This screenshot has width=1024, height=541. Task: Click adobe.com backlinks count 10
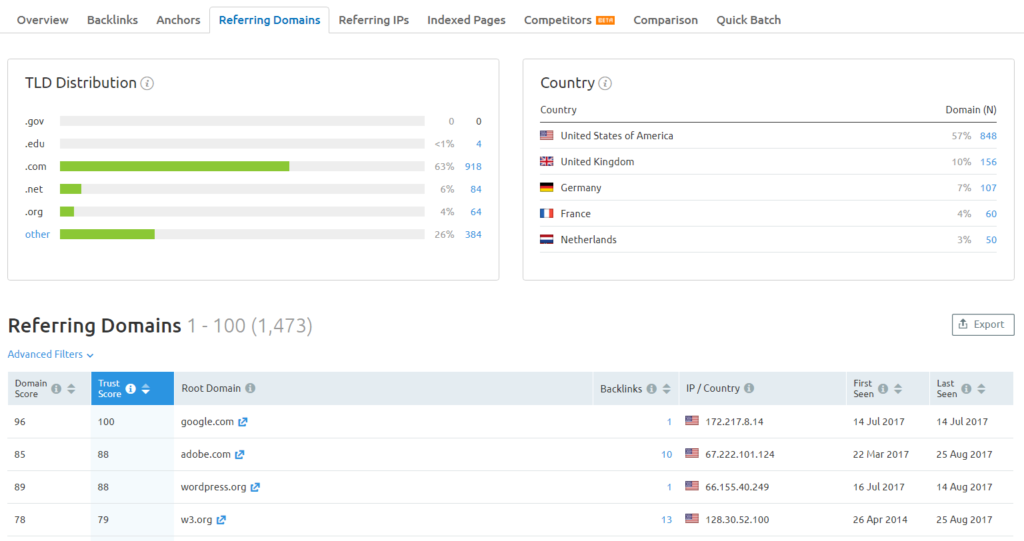click(x=666, y=455)
